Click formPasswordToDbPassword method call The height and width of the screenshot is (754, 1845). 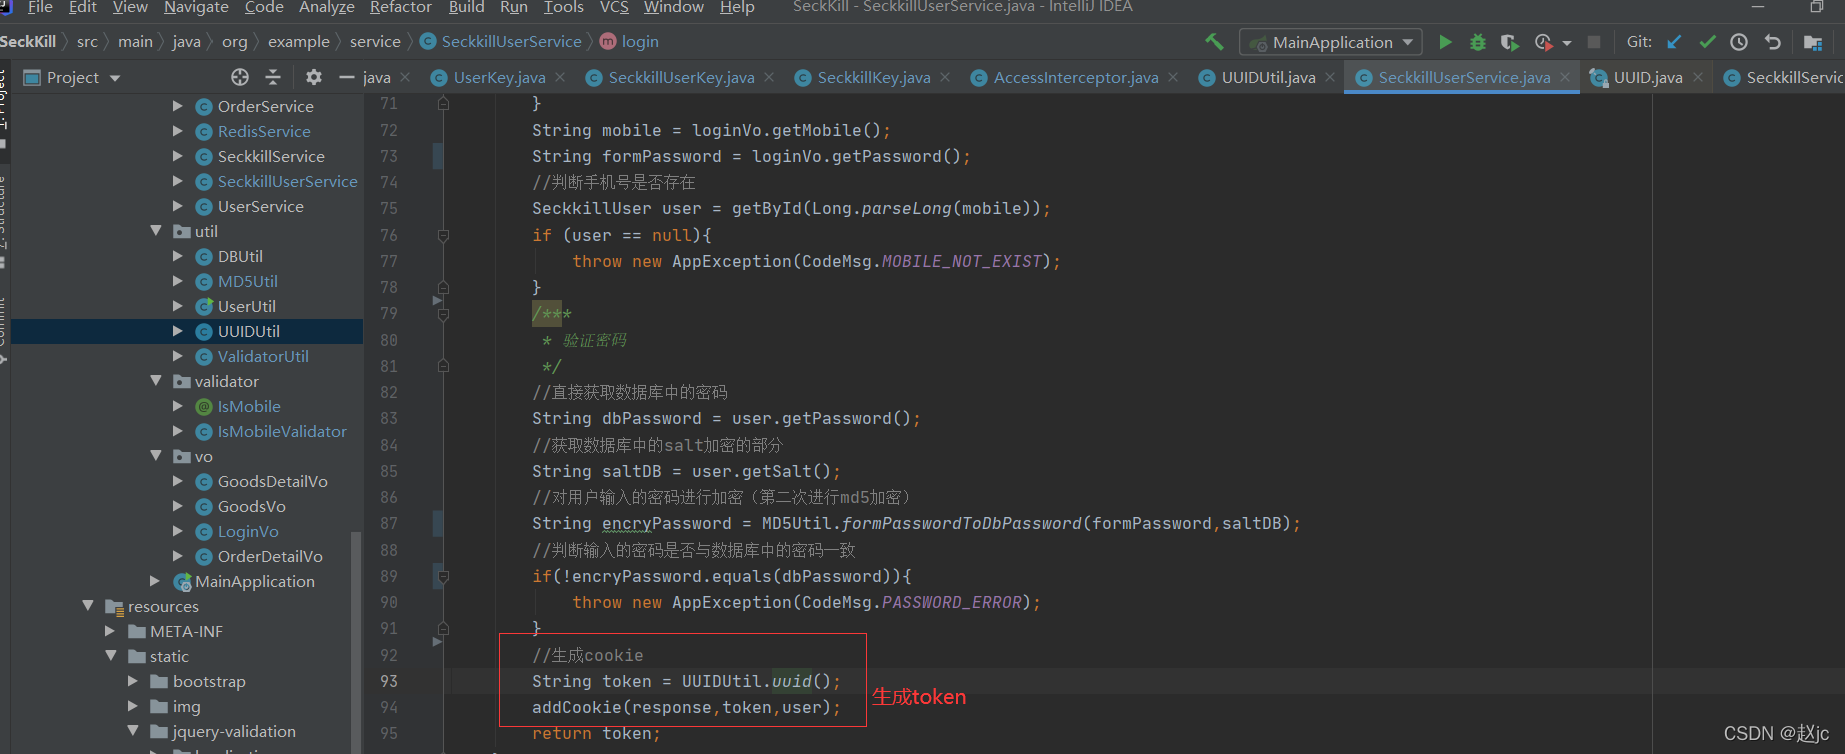coord(962,523)
